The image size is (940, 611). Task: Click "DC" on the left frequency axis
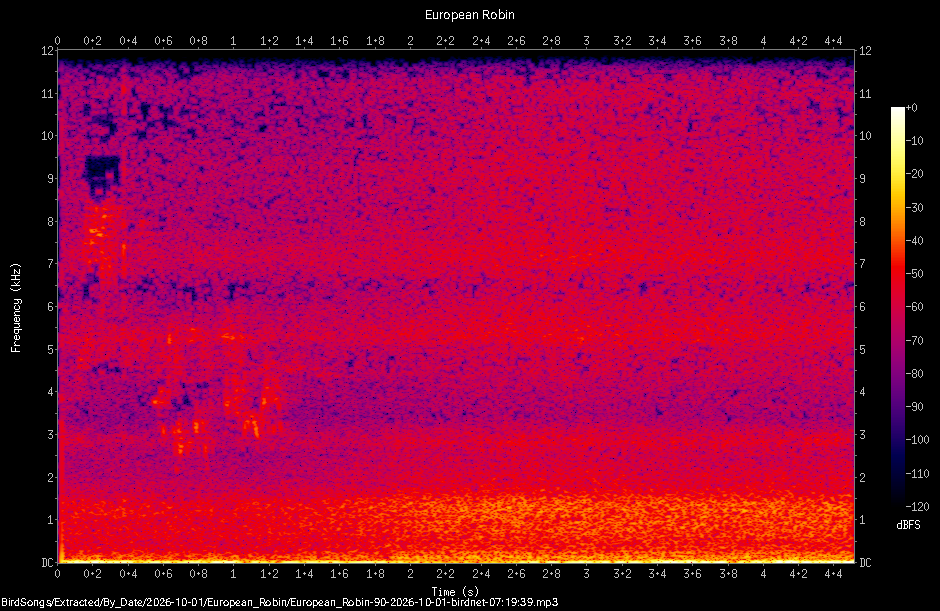47,562
